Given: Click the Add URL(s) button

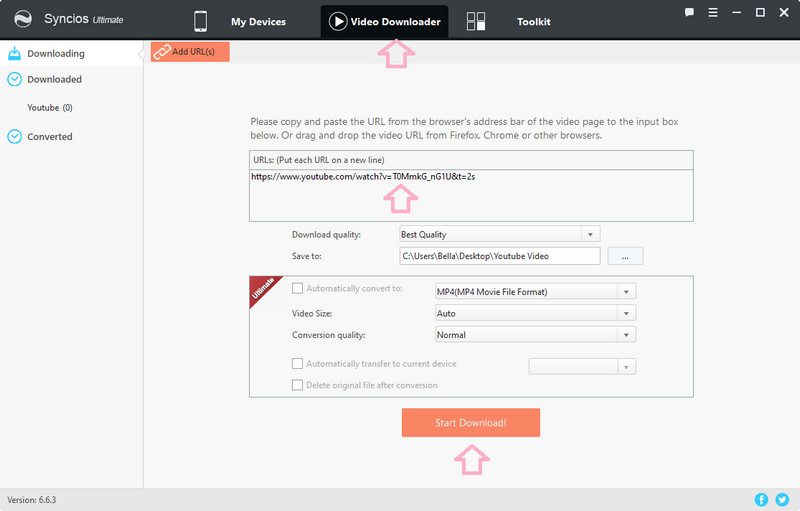Looking at the screenshot, I should click(x=190, y=52).
